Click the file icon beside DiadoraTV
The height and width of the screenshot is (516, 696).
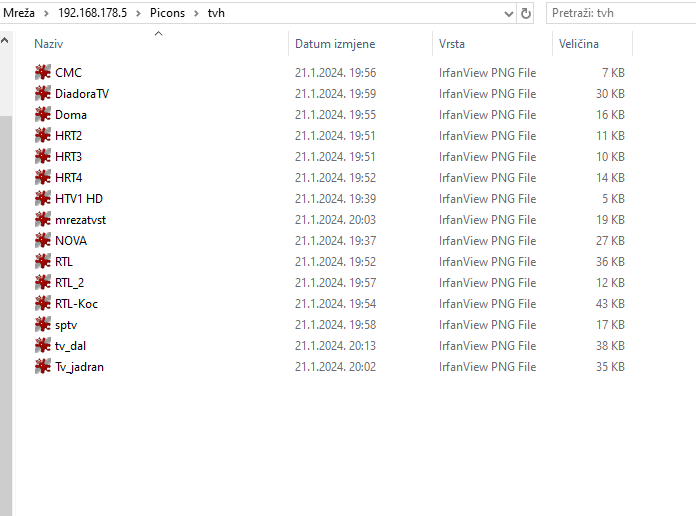coord(43,93)
